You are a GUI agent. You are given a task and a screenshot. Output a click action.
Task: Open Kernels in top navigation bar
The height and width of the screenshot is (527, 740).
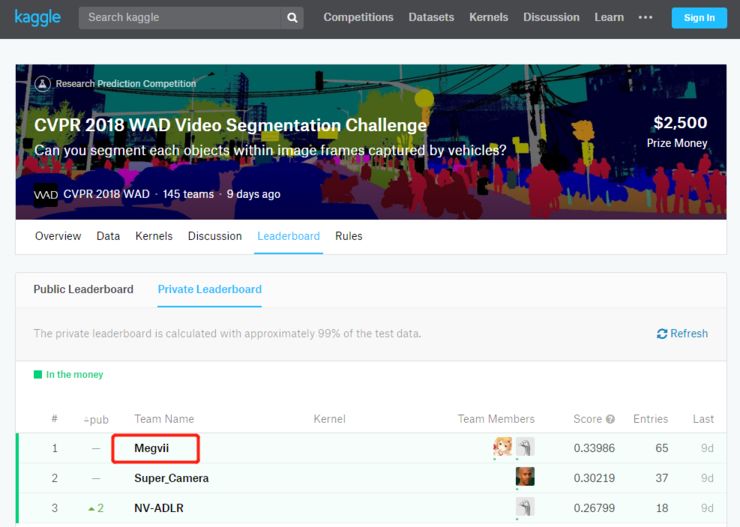click(488, 17)
